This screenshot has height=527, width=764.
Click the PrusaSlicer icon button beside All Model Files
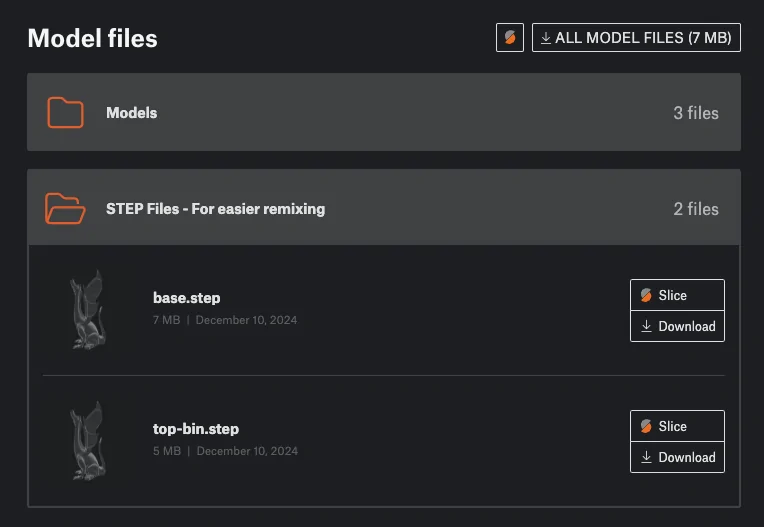510,38
